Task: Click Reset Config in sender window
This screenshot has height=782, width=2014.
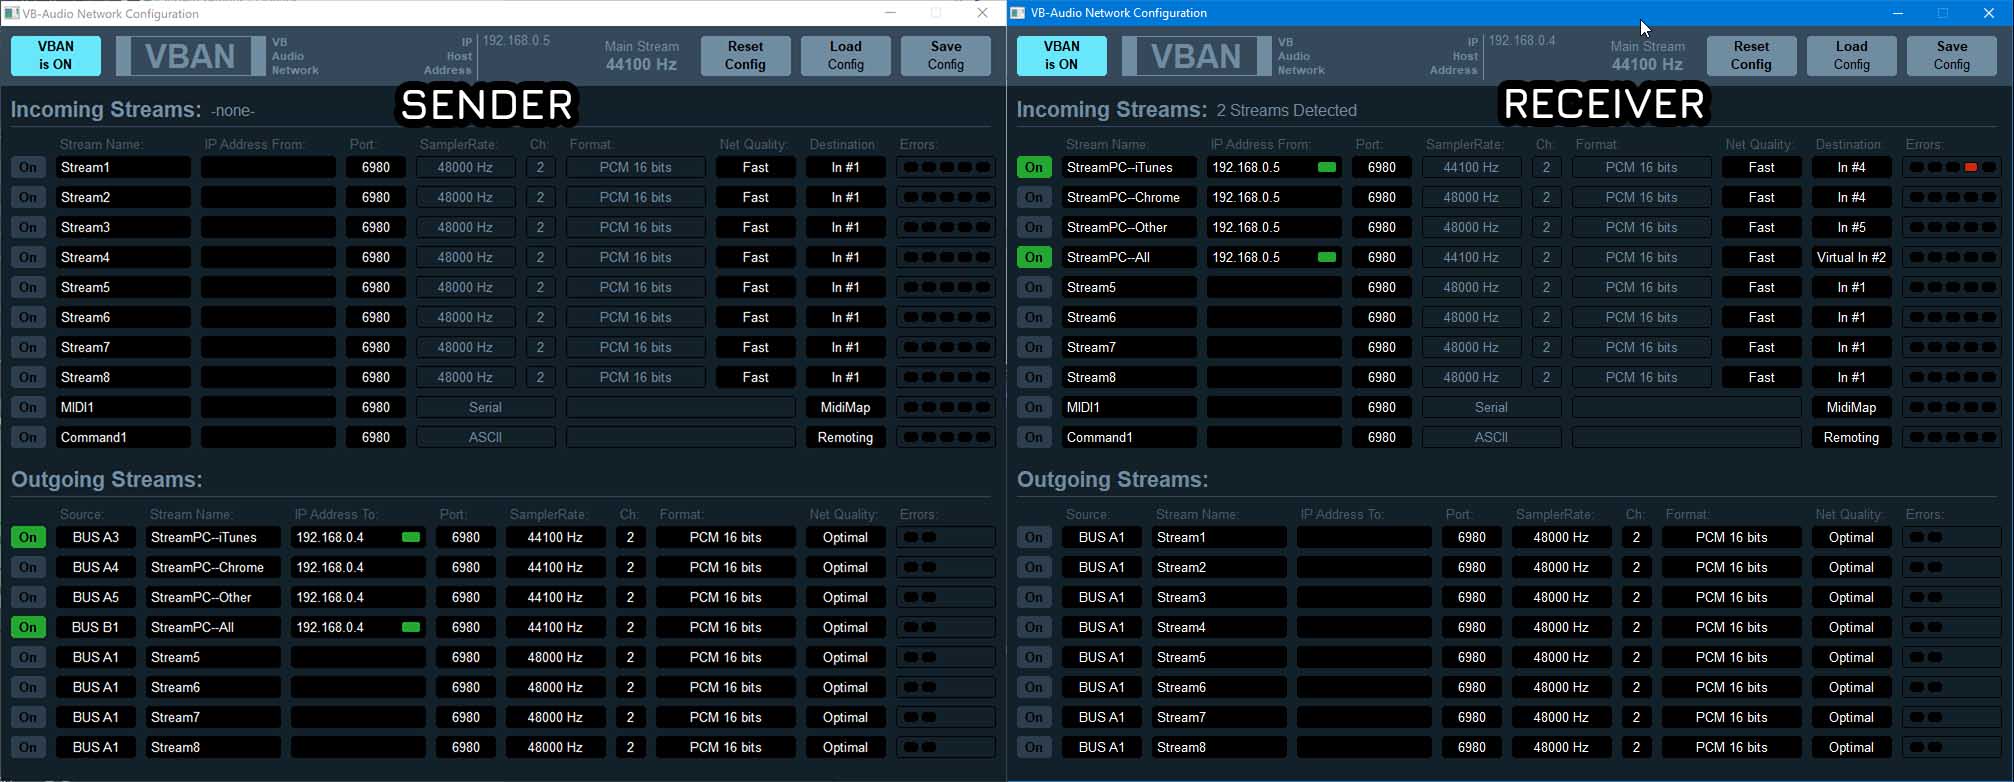Action: pyautogui.click(x=745, y=55)
